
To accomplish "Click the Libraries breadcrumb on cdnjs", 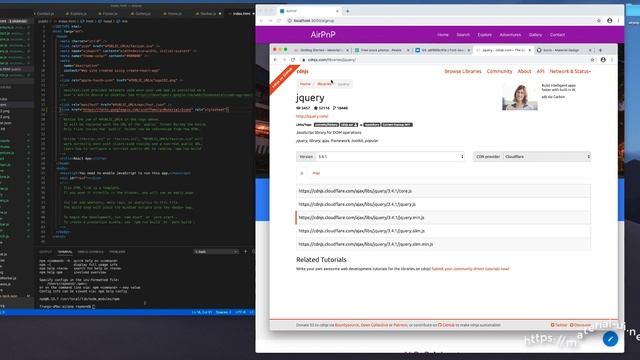I will pyautogui.click(x=324, y=84).
